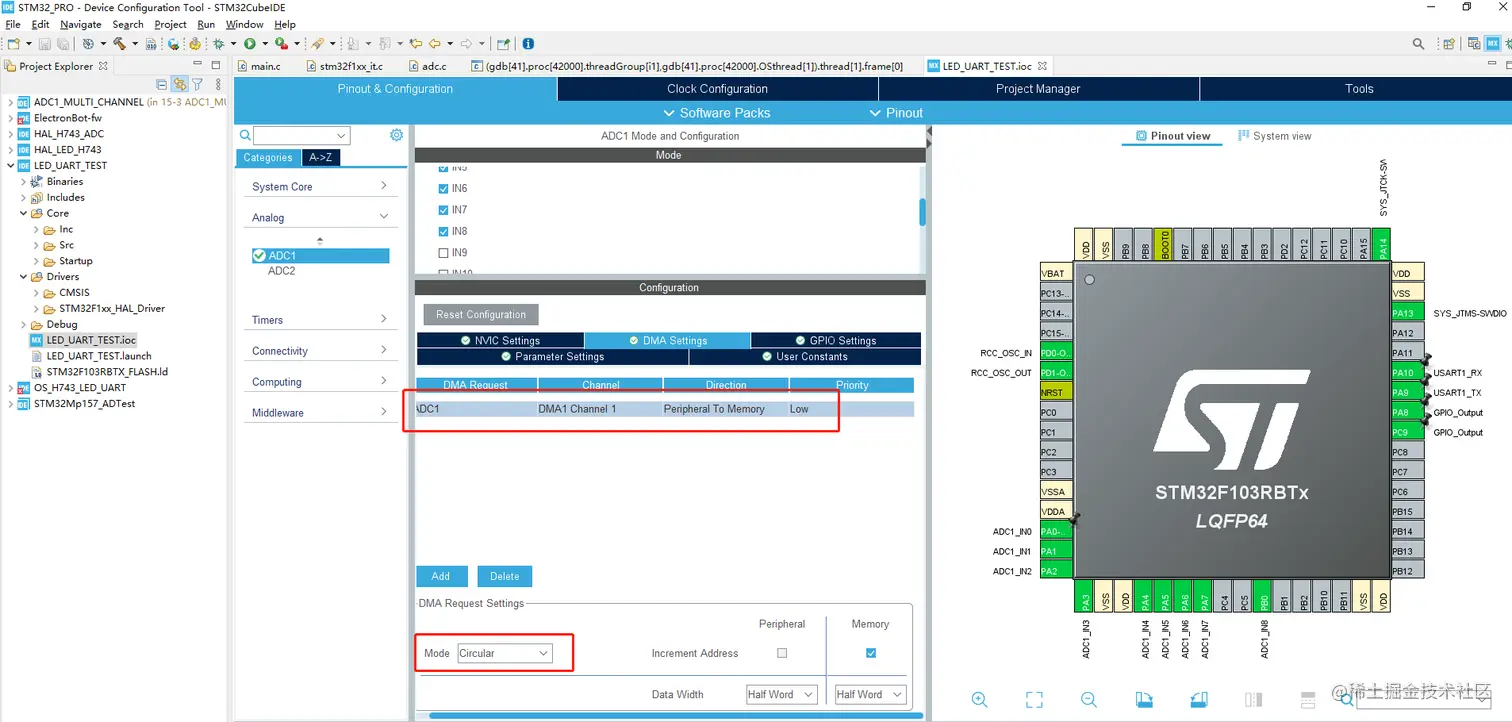This screenshot has width=1512, height=722.
Task: Open the Peripheral Data Width dropdown
Action: point(782,694)
